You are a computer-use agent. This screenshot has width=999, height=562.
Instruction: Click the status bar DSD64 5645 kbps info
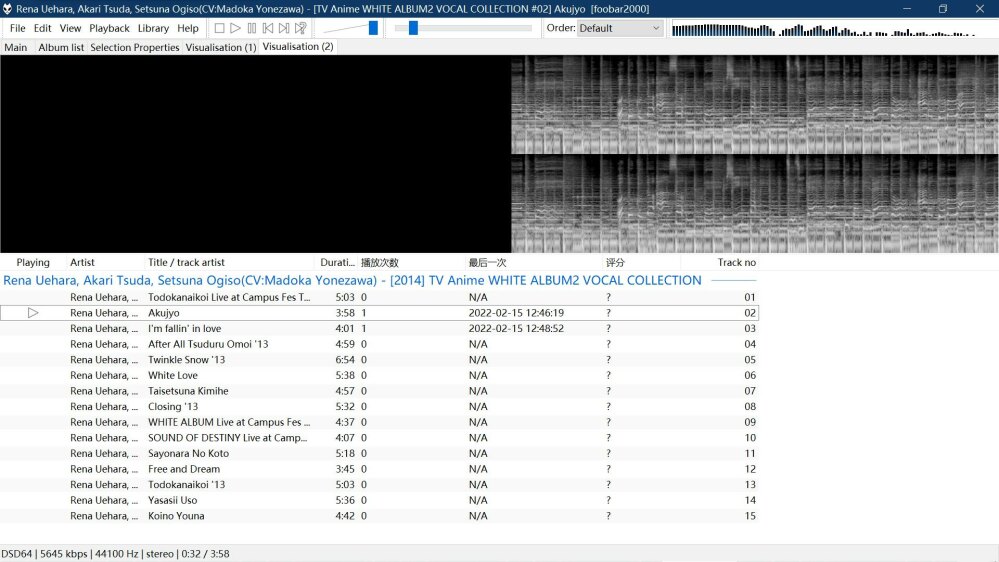(115, 554)
